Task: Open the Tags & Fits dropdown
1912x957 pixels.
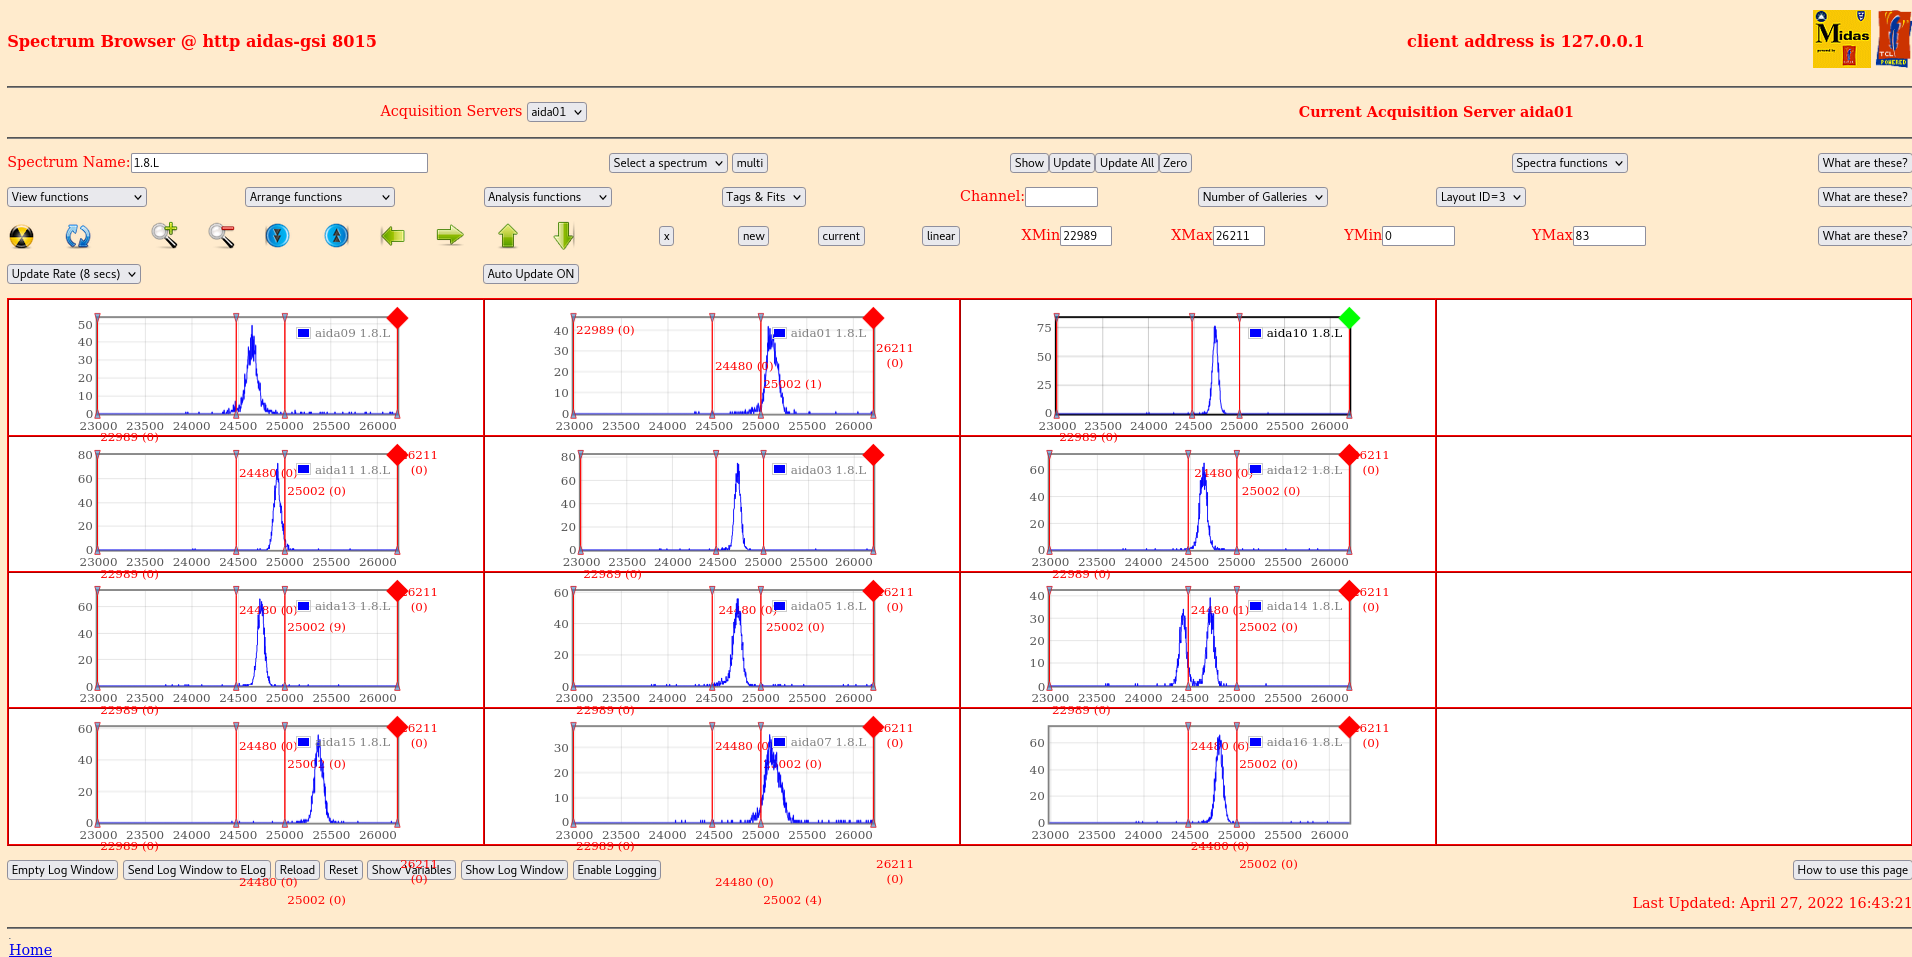Action: (x=764, y=197)
